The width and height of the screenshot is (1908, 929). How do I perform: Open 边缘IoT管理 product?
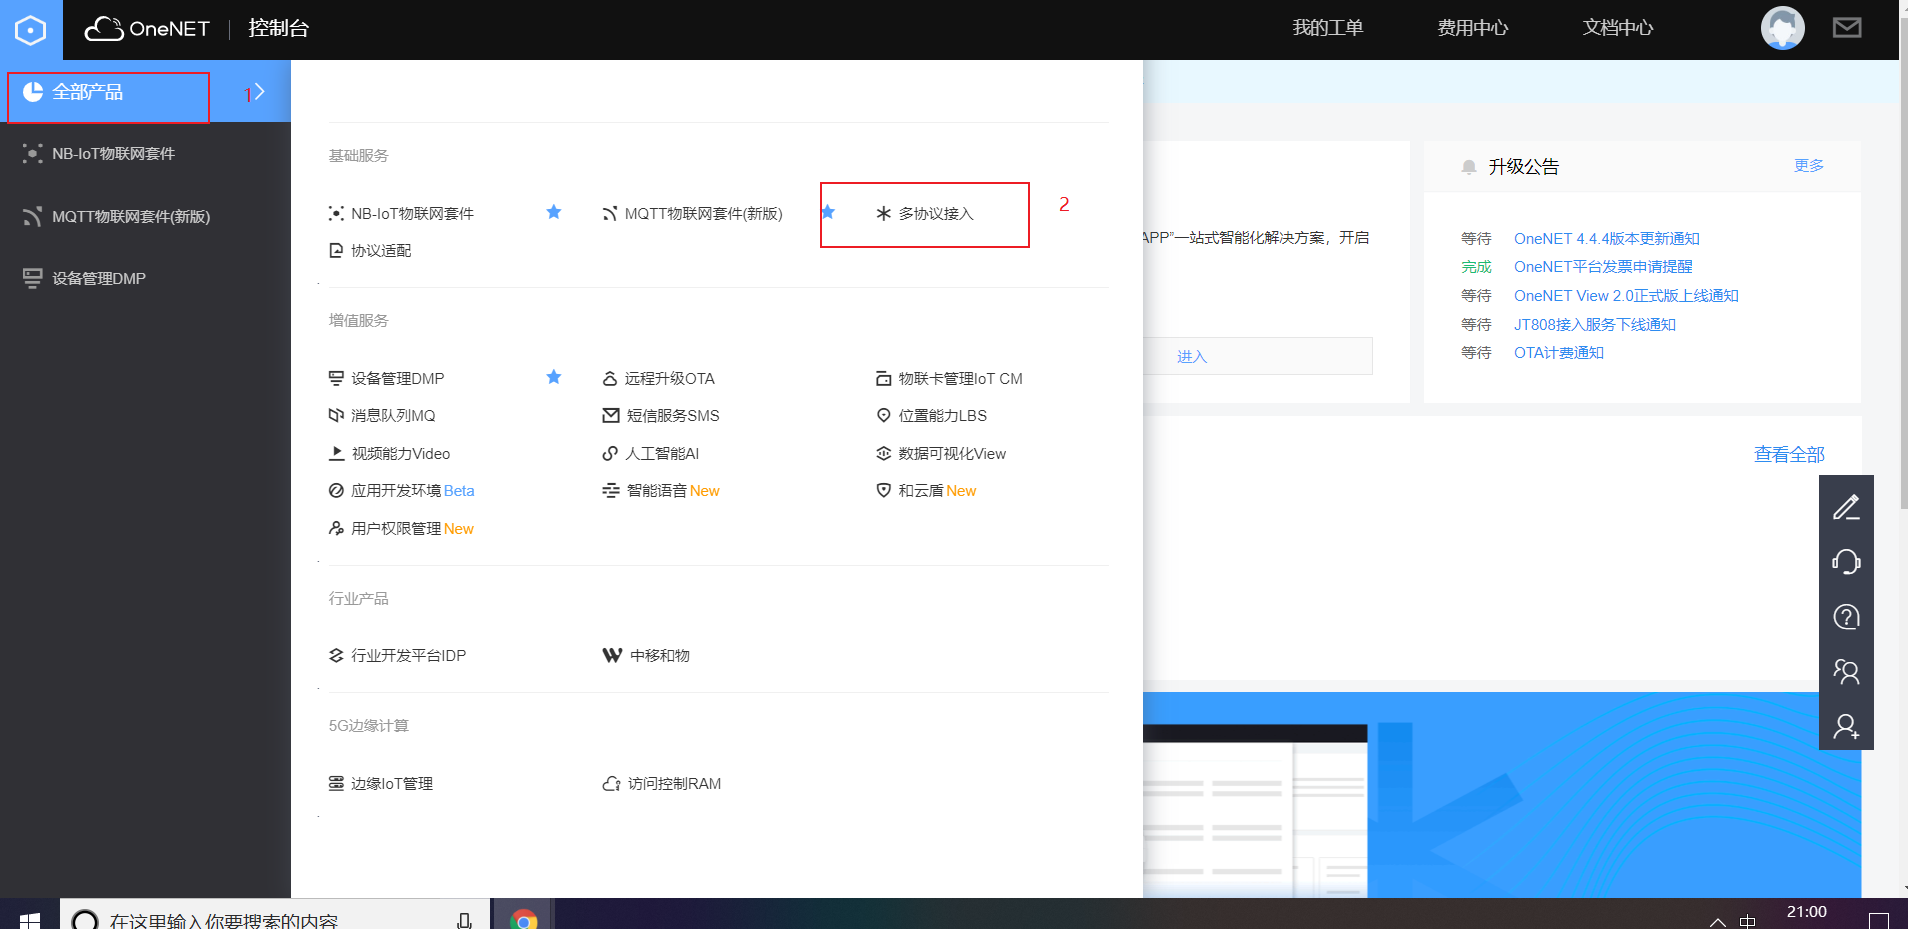[x=391, y=784]
